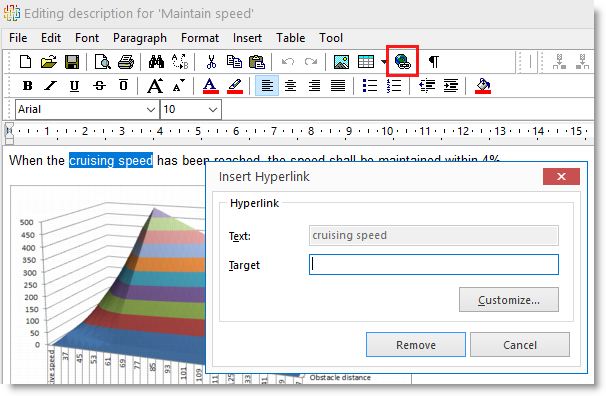Open the Paragraph menu
606x396 pixels.
(140, 38)
